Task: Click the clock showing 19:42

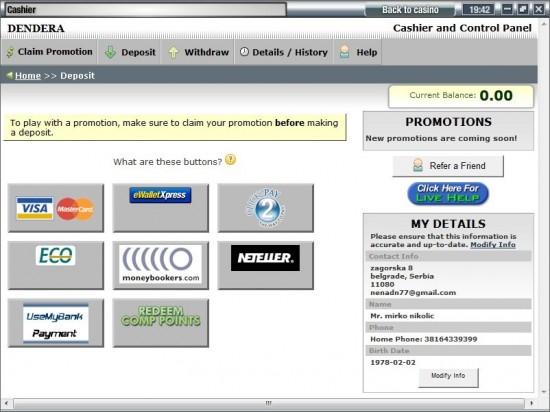Action: point(479,9)
